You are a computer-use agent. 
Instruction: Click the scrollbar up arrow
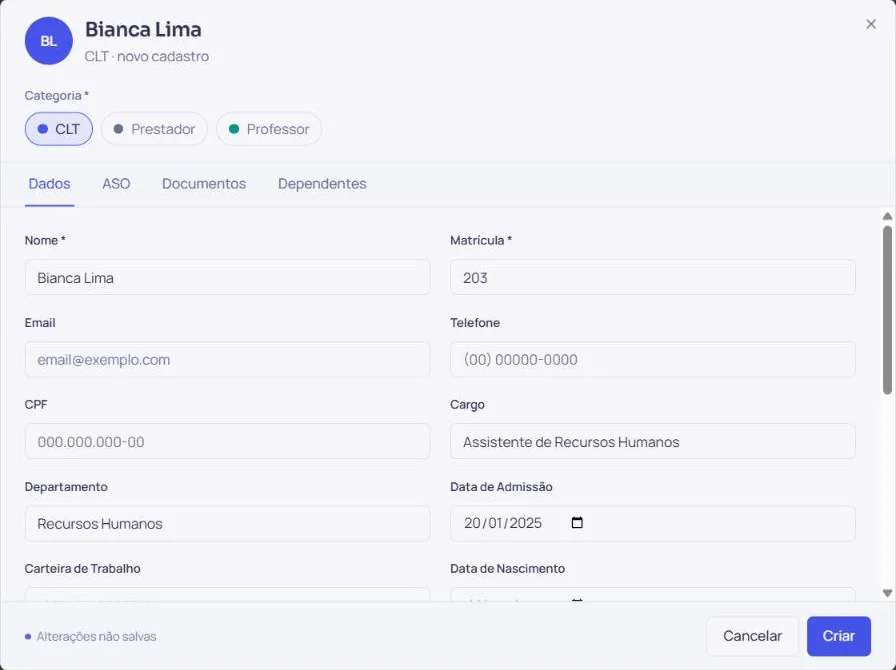pos(887,216)
